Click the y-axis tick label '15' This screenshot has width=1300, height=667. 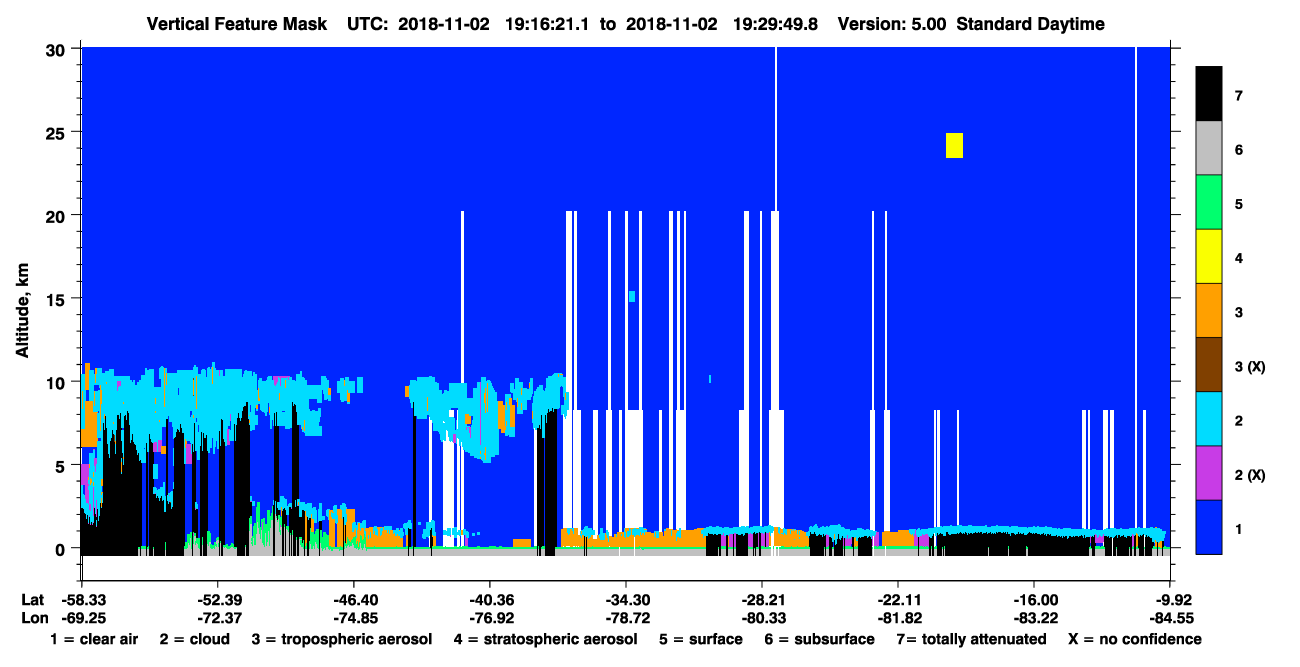[58, 298]
